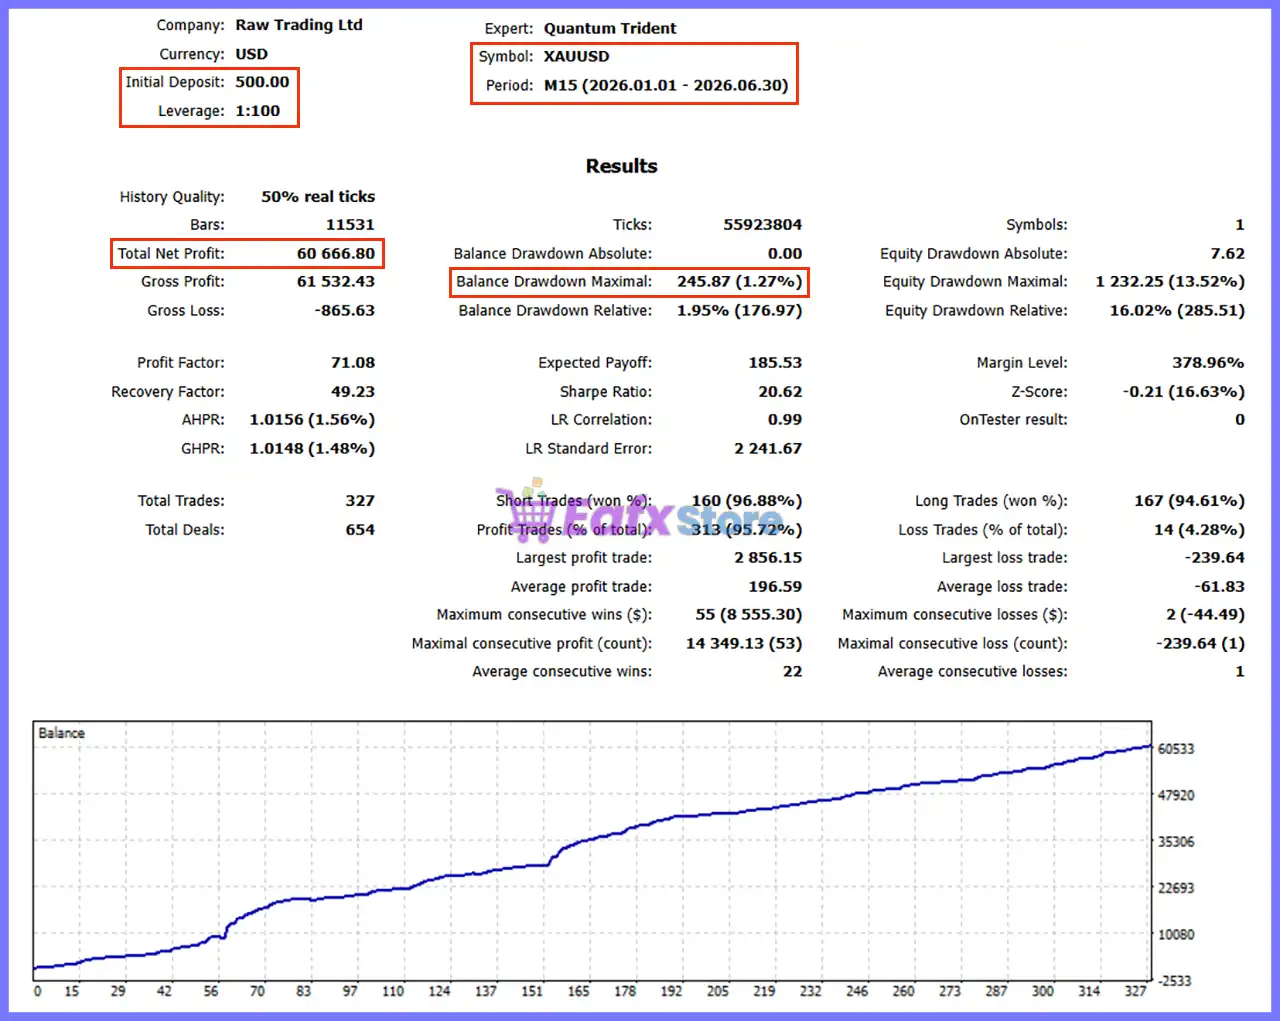Image resolution: width=1280 pixels, height=1021 pixels.
Task: Select the Gross Profit value 61 532.43
Action: [x=336, y=282]
